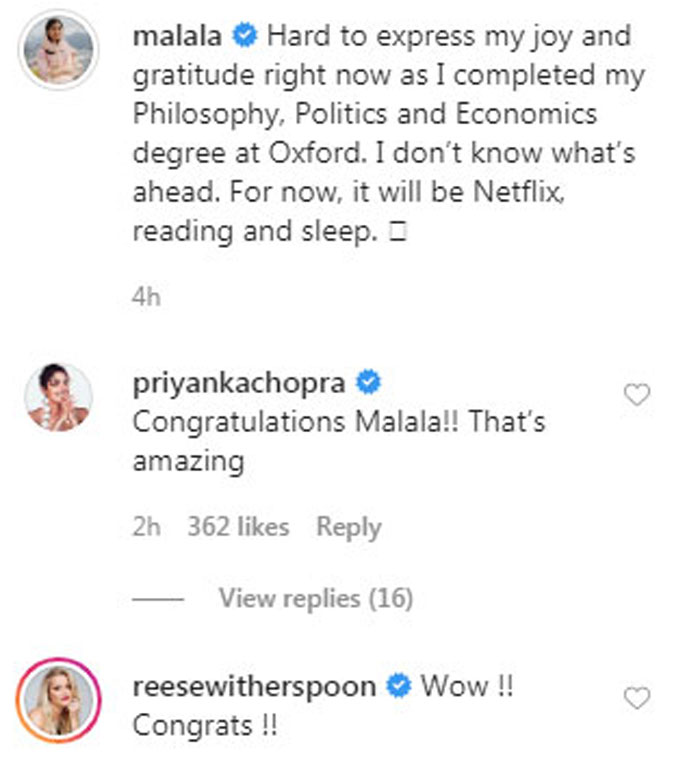Click the 2h timestamp on priyankachopra's comment

(146, 527)
